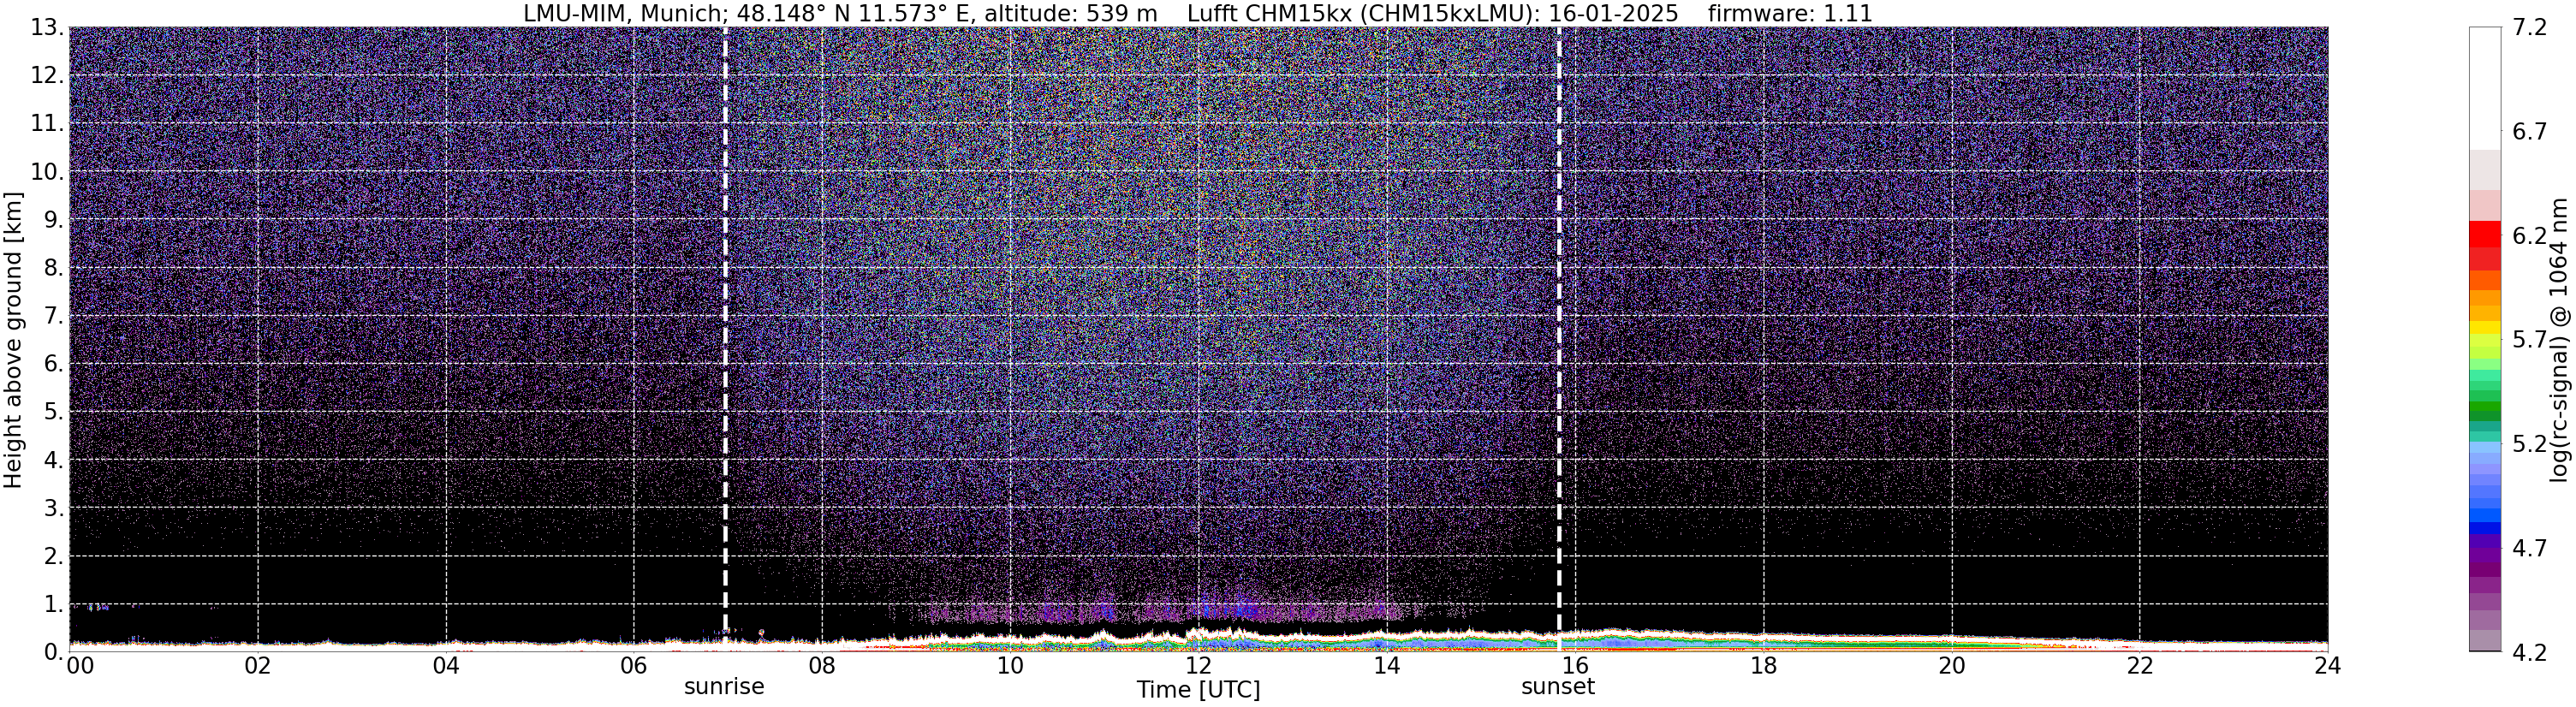
Task: Click the y-axis tick label '6.'
Action: coord(54,364)
